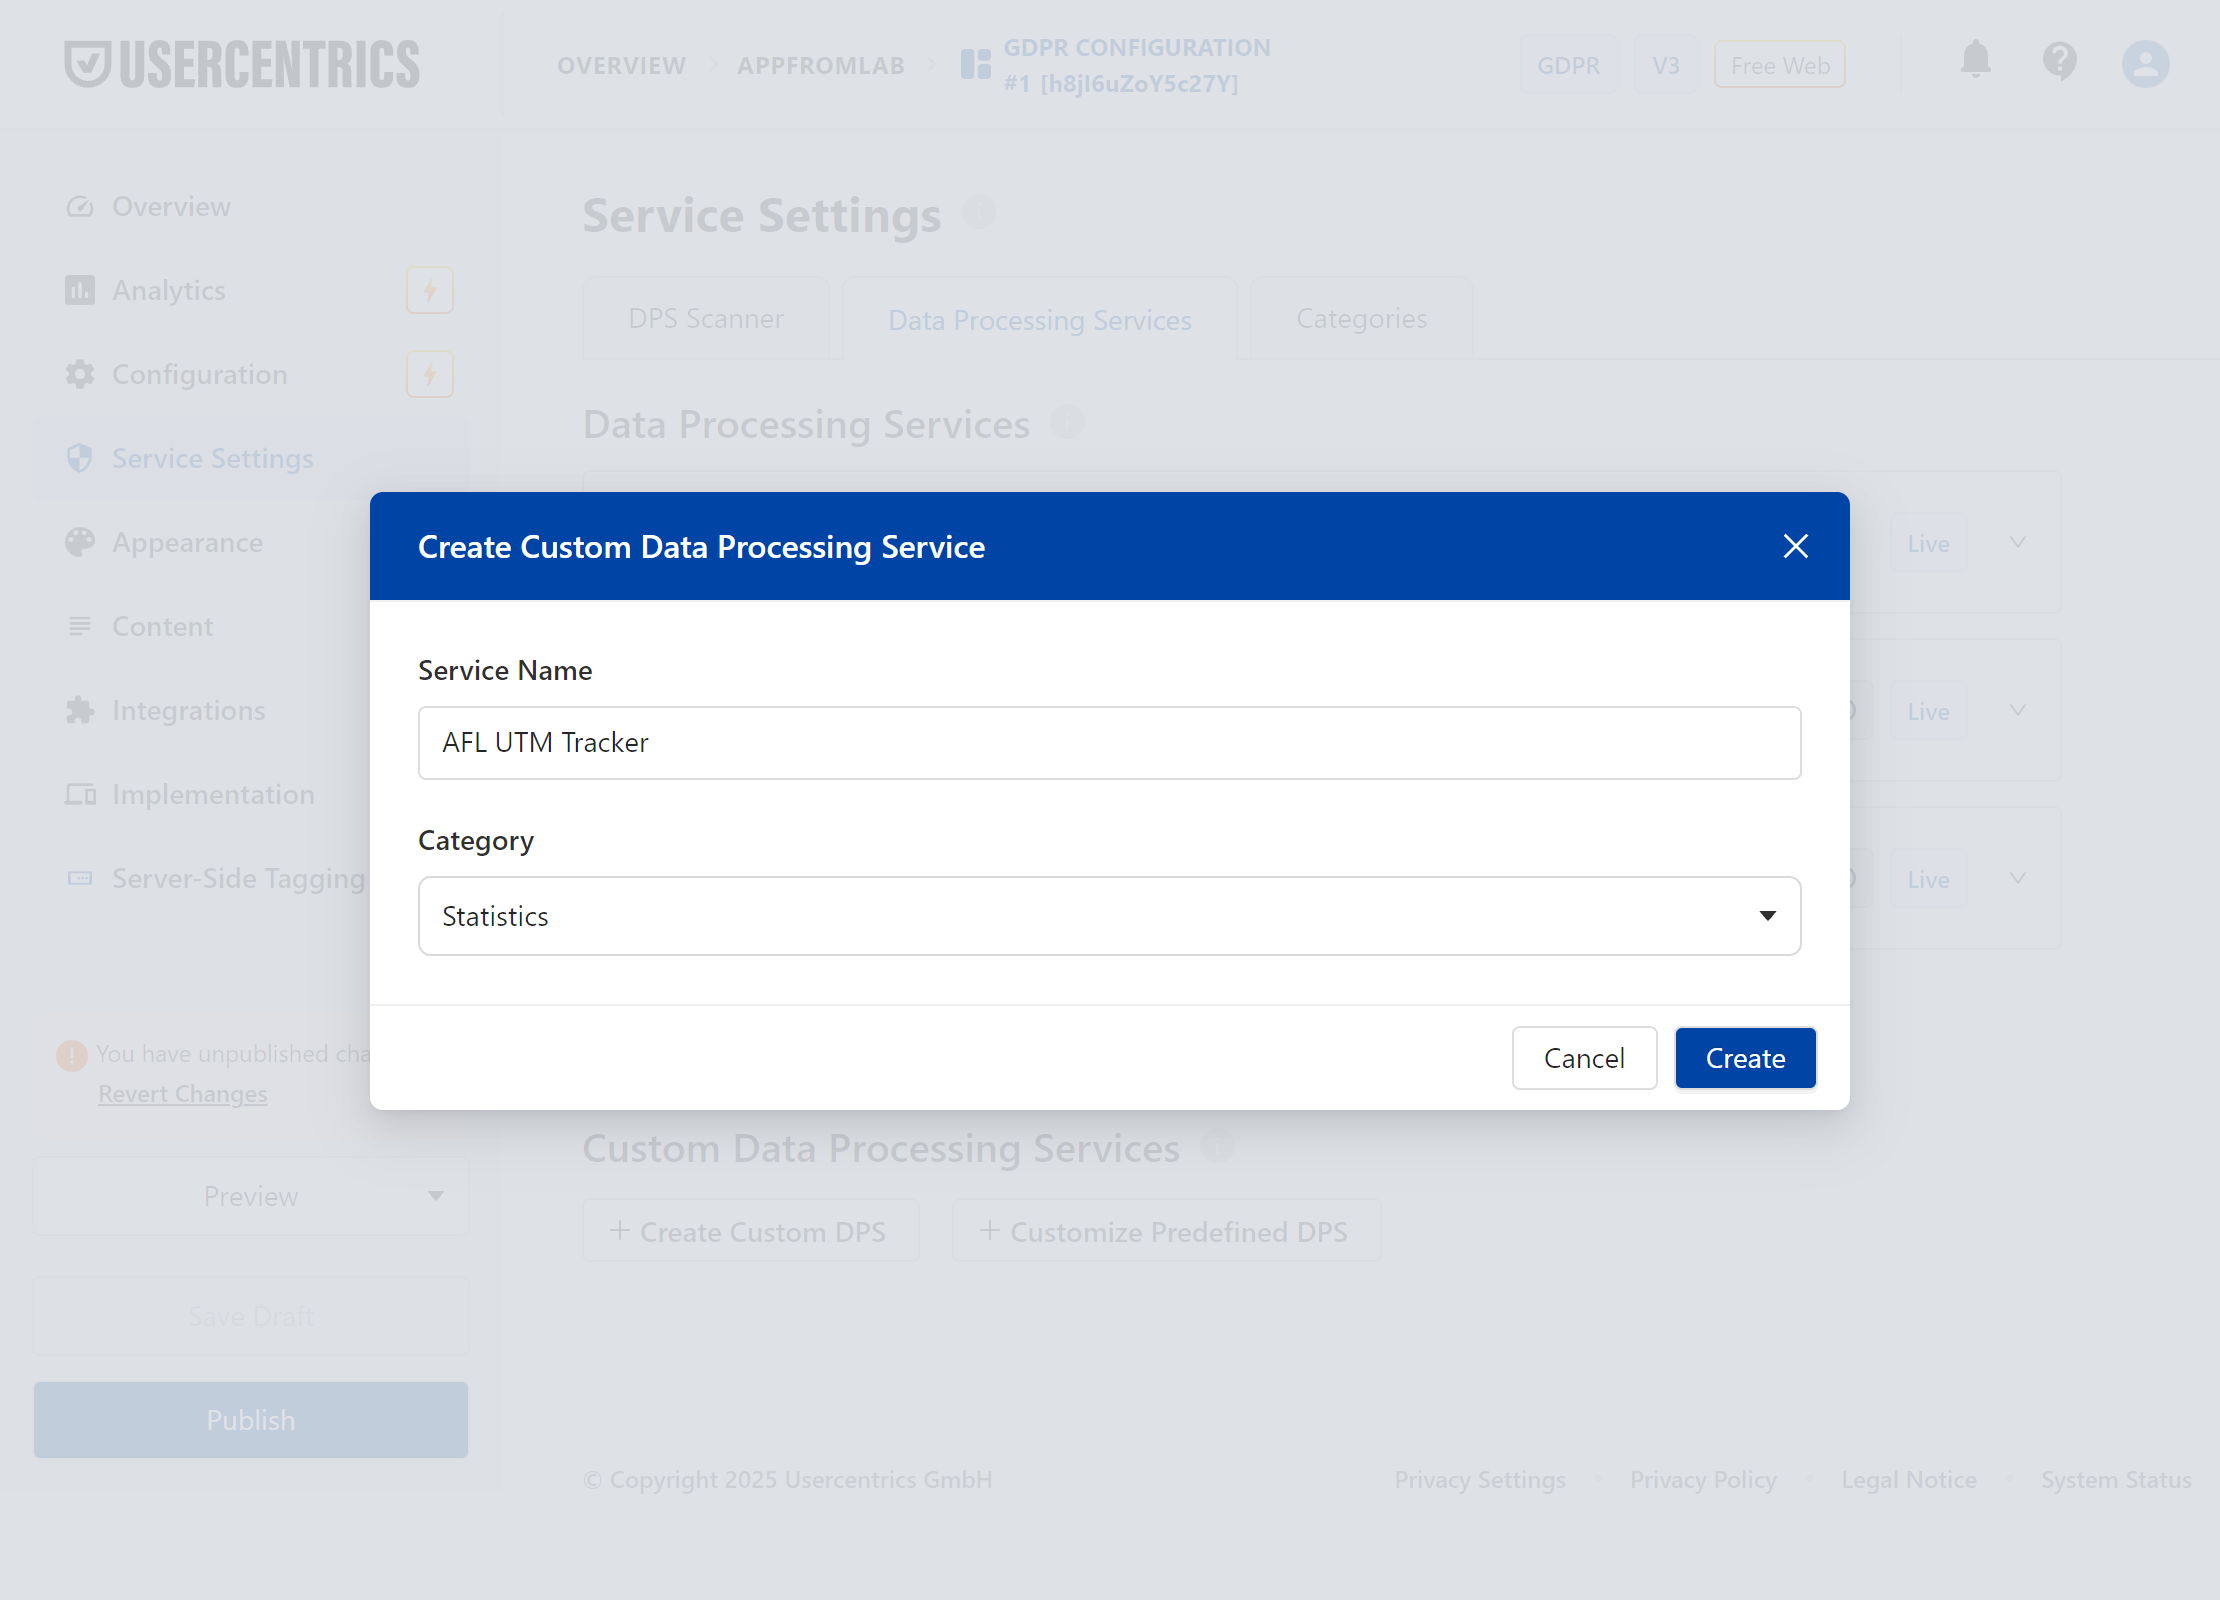
Task: Click the Service Name input field
Action: pyautogui.click(x=1110, y=743)
